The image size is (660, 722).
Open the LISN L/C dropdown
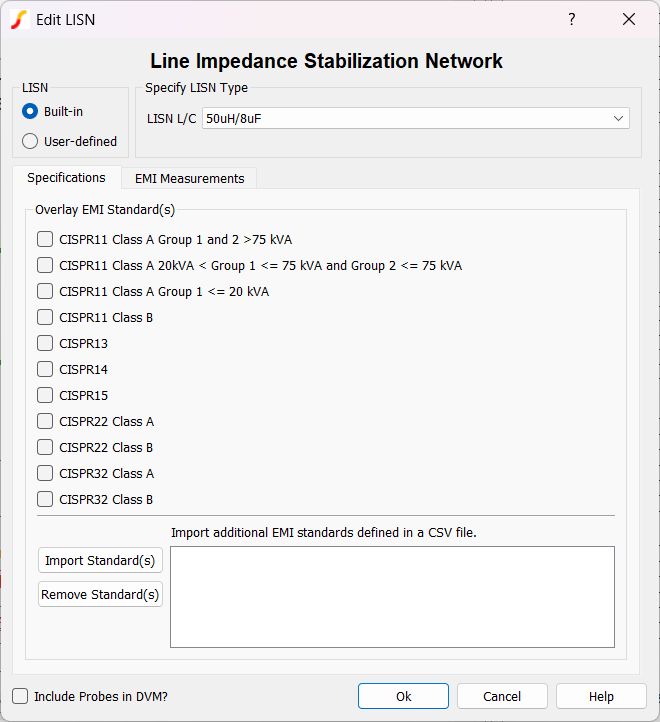tap(416, 118)
